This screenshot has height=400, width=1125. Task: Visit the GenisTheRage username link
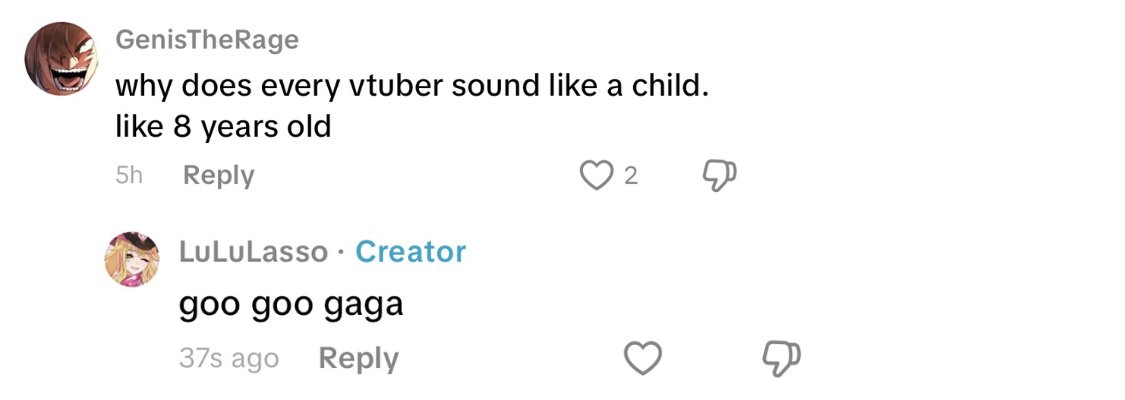[x=207, y=39]
